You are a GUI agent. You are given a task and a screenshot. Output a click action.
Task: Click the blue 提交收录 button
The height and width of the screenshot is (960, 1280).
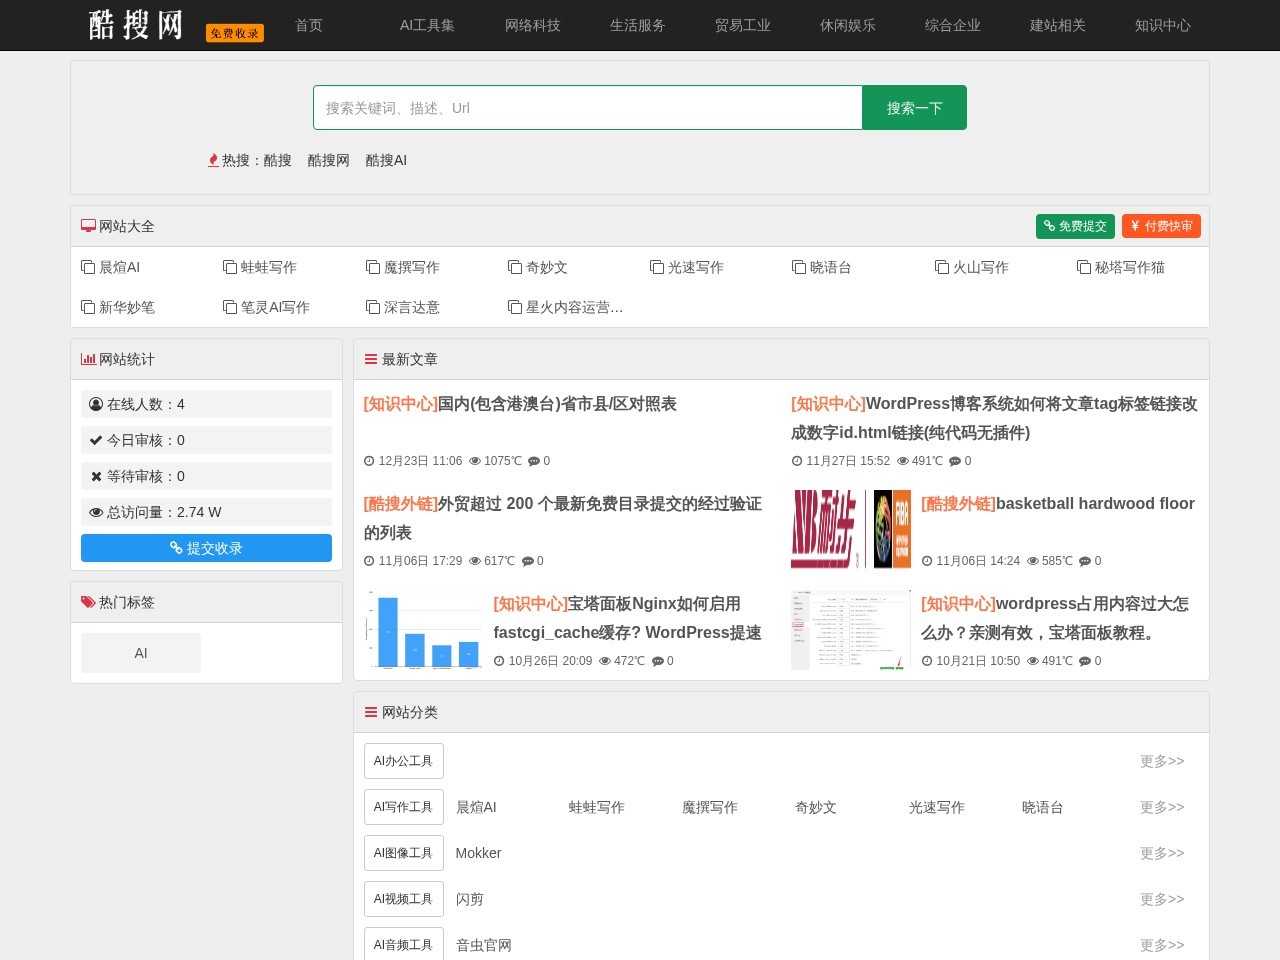(206, 548)
